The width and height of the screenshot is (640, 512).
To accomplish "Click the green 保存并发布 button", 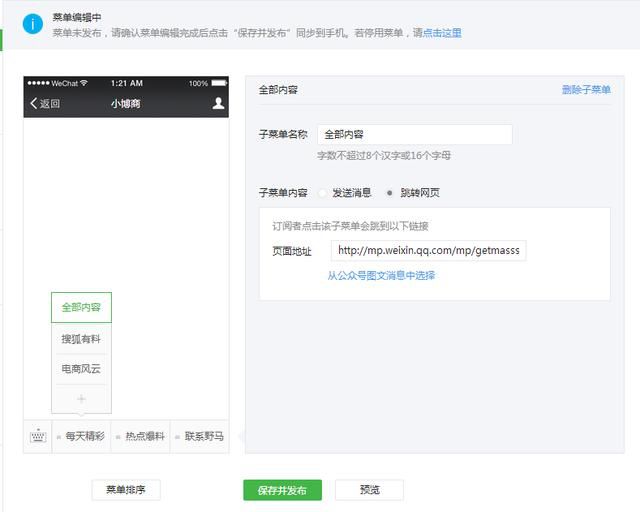I will coord(282,490).
